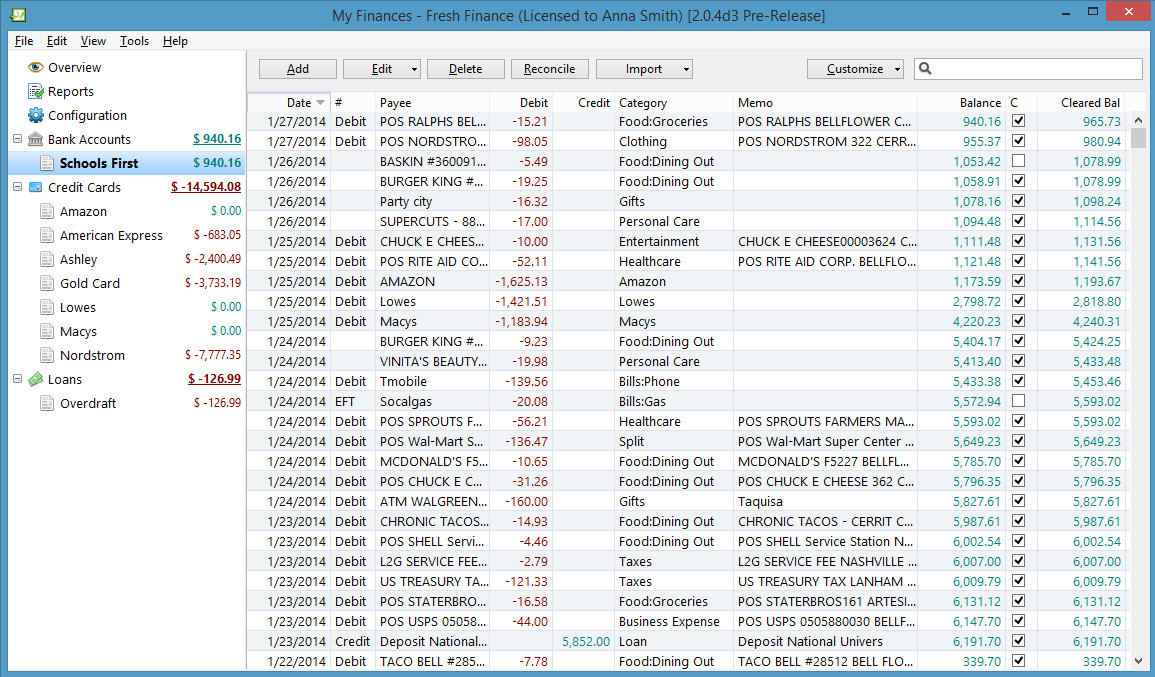Viewport: 1155px width, 677px height.
Task: Click the Reconcile button
Action: tap(550, 69)
